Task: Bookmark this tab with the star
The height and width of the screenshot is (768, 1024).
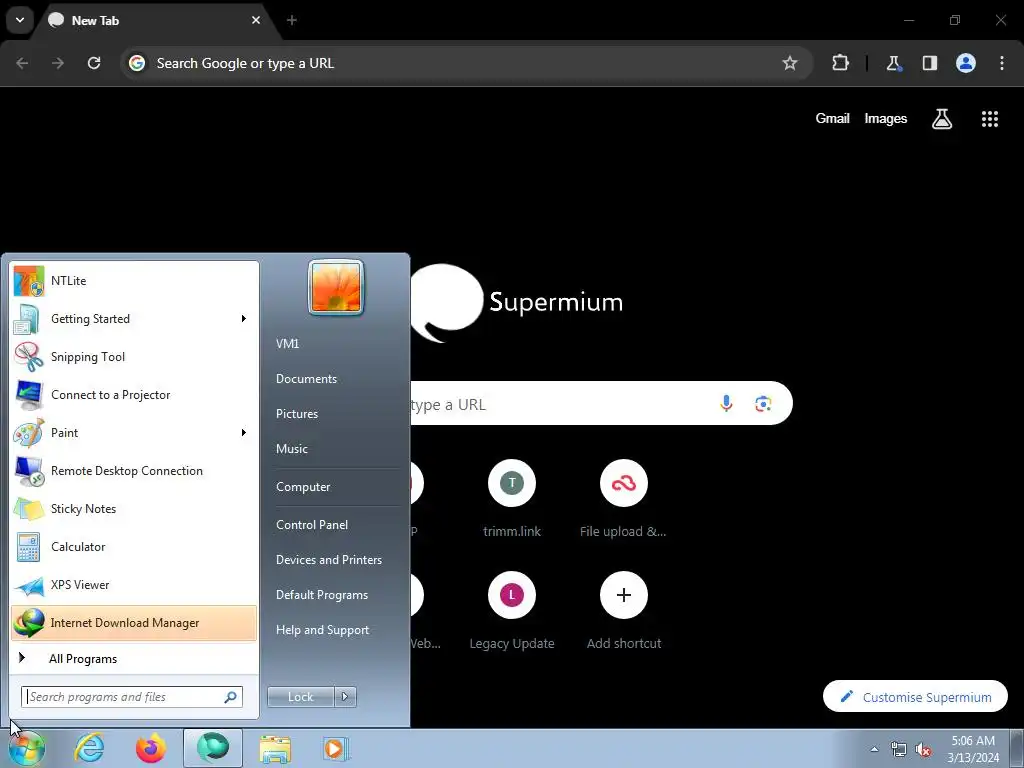Action: 790,63
